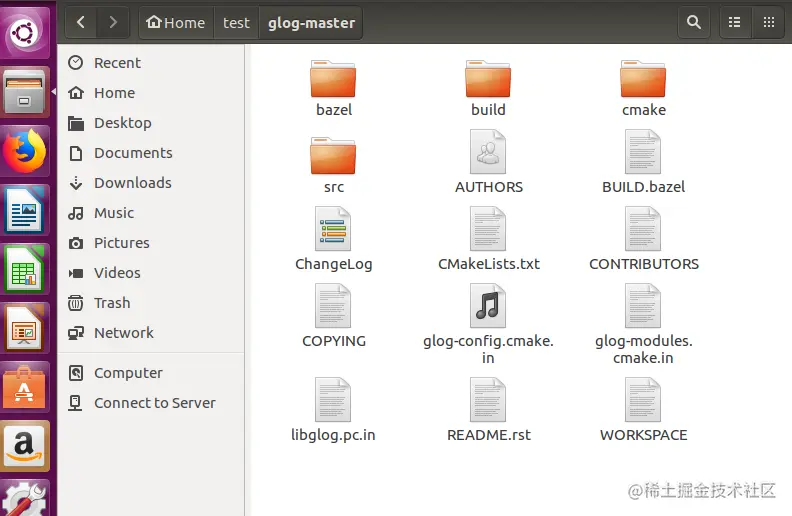Launch LibreOffice Writer from the dock

point(24,211)
